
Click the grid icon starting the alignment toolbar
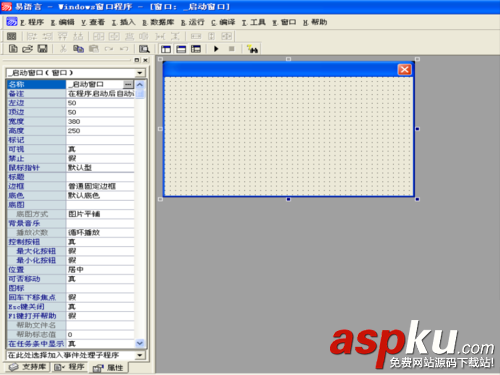[12, 36]
